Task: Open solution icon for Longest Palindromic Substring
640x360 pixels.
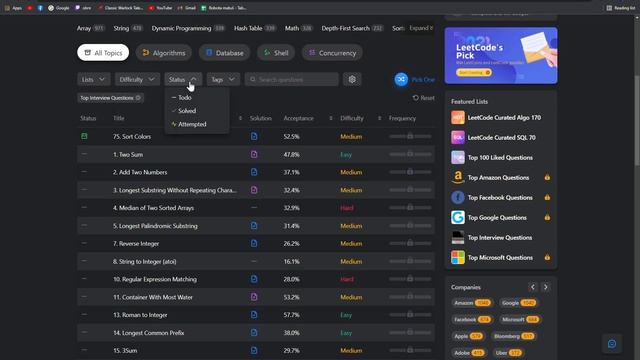Action: pos(254,226)
